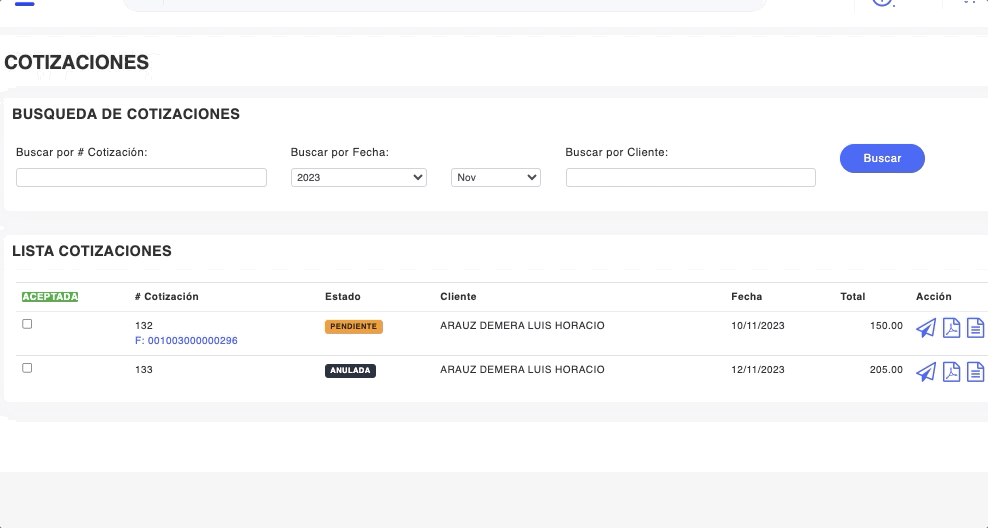988x528 pixels.
Task: Open the year dropdown showing 2023
Action: click(x=358, y=177)
